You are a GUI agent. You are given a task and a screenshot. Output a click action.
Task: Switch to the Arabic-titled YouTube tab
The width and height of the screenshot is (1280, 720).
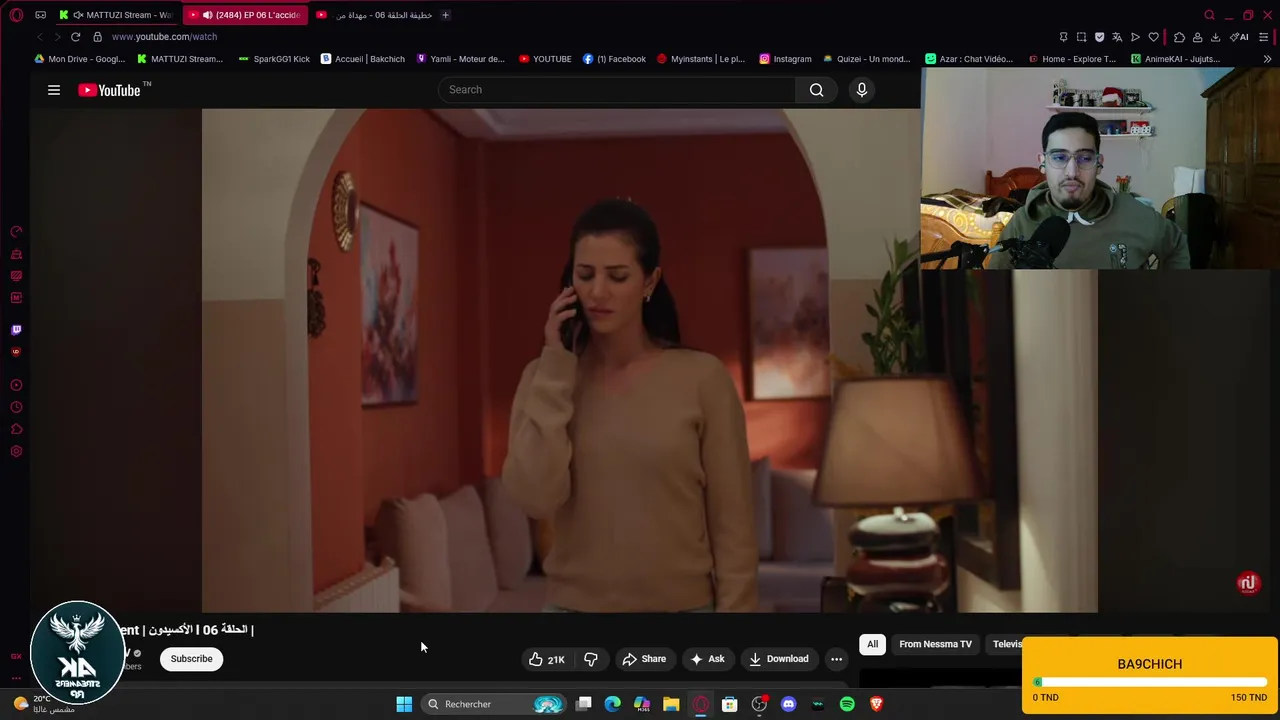tap(374, 15)
